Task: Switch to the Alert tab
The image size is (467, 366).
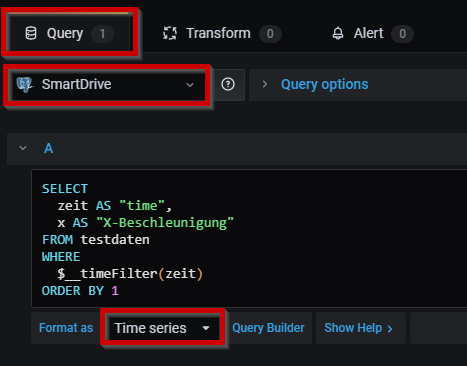Action: [x=373, y=33]
